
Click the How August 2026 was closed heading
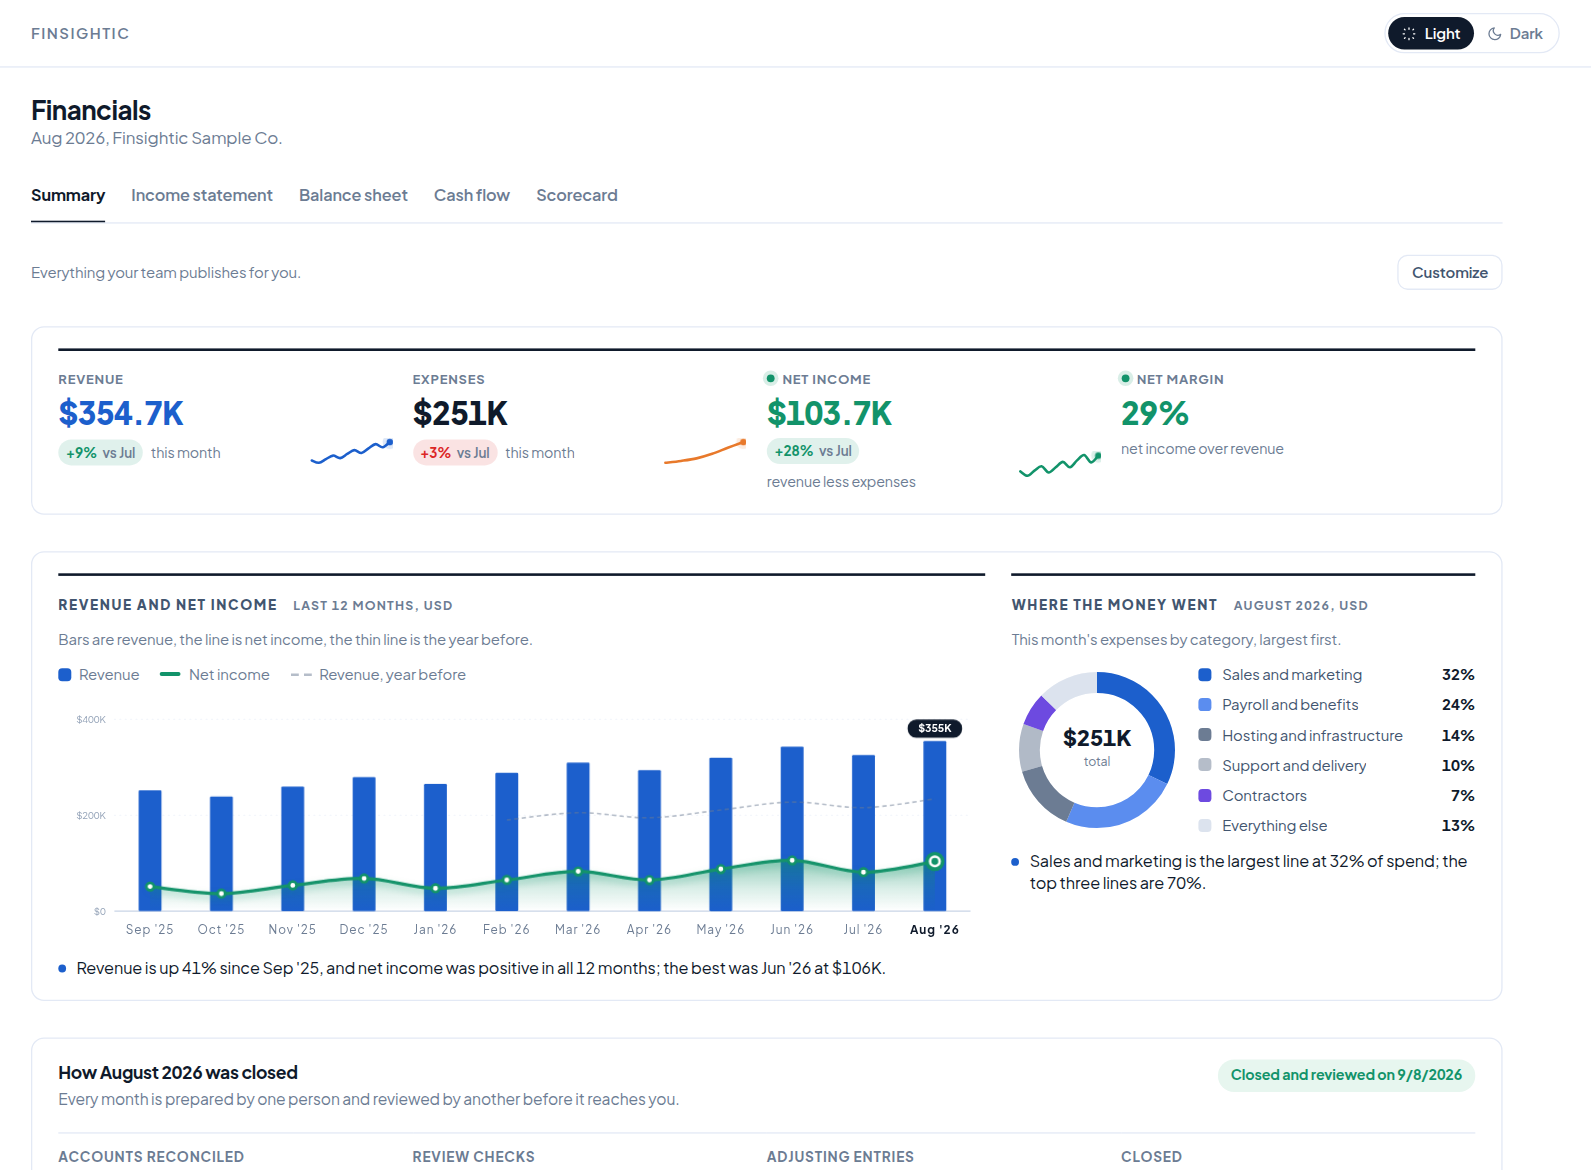coord(178,1073)
